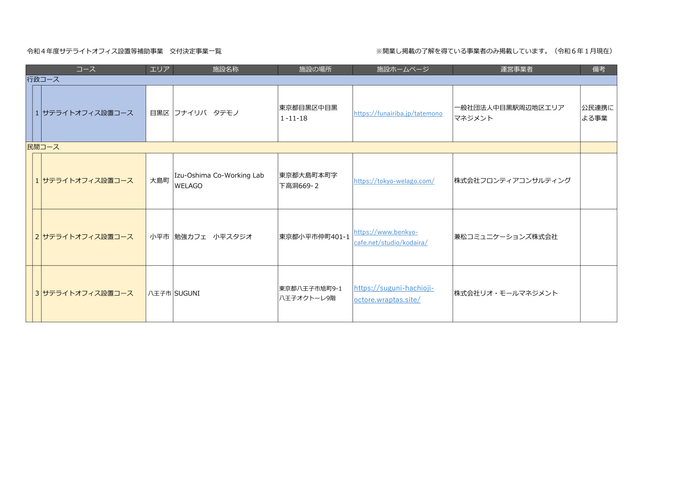The image size is (700, 495).
Task: Open the benkyo-cafe.net studio kodaira link
Action: [391, 237]
